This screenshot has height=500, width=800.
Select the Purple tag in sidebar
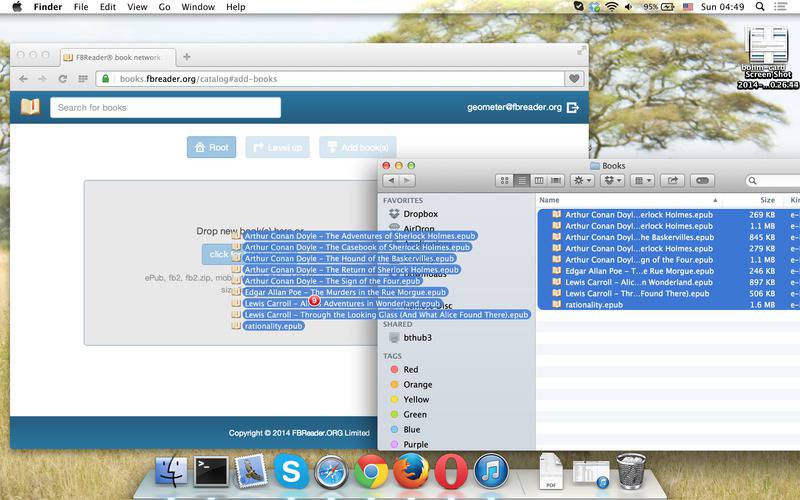pyautogui.click(x=415, y=444)
